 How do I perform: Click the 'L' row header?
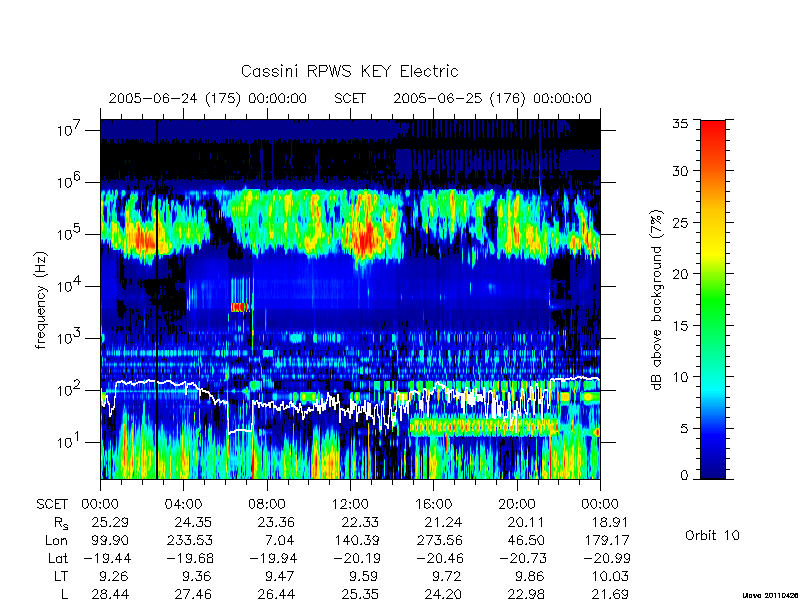tap(65, 594)
